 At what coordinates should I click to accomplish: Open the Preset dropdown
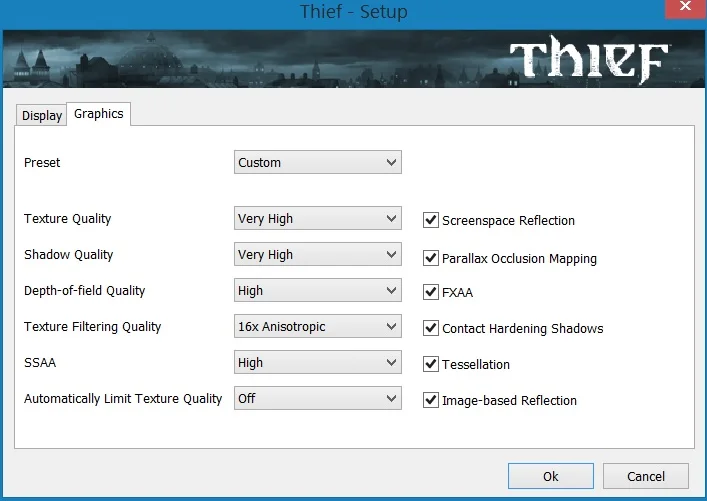pos(317,162)
